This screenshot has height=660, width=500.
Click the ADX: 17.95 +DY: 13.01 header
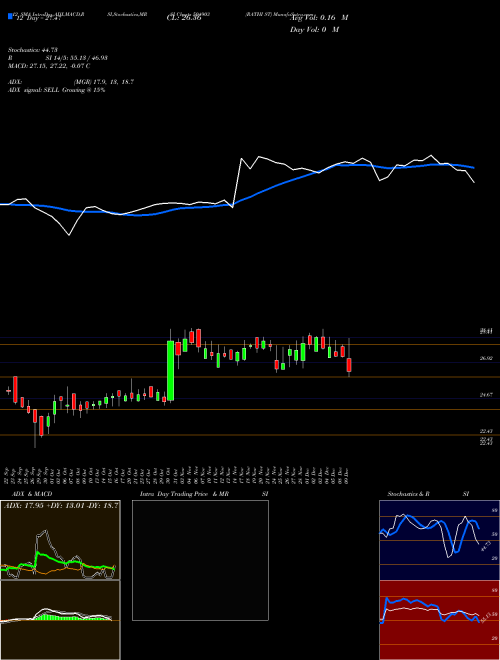tap(61, 505)
